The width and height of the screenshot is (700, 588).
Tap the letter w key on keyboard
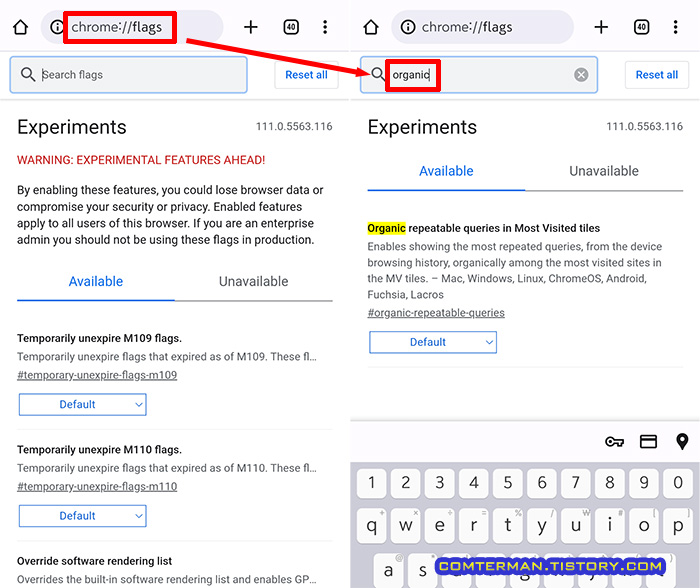click(x=405, y=525)
